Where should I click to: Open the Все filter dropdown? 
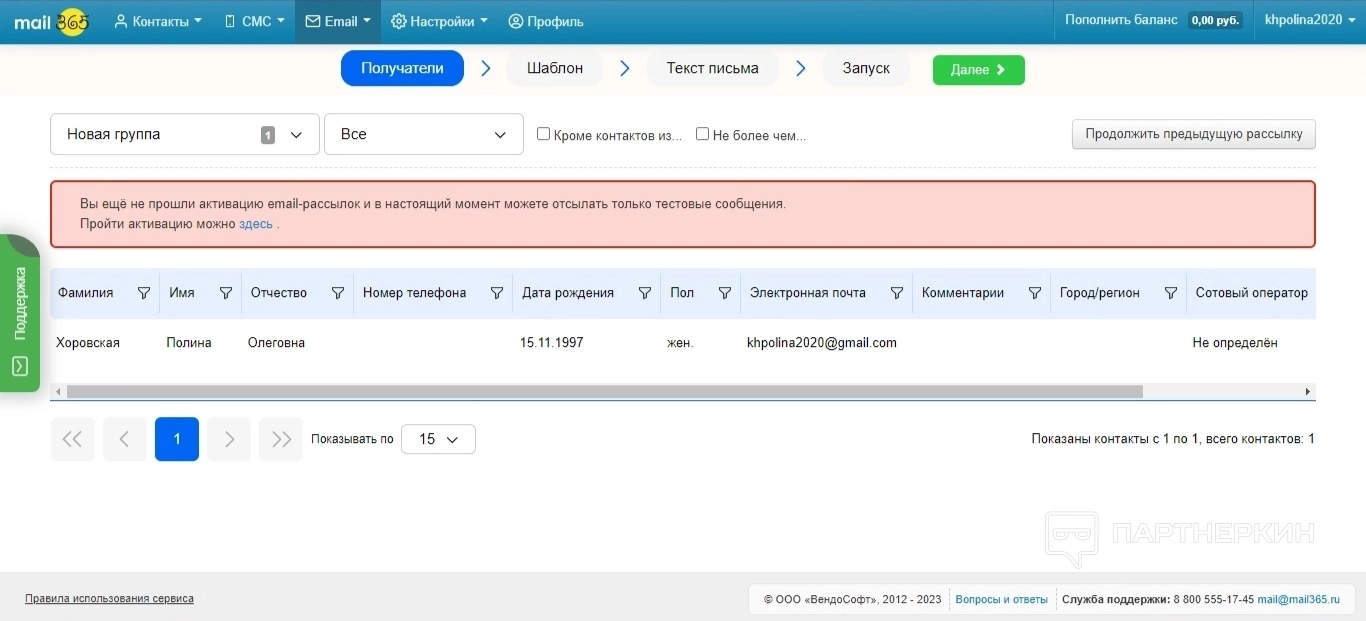click(x=424, y=134)
